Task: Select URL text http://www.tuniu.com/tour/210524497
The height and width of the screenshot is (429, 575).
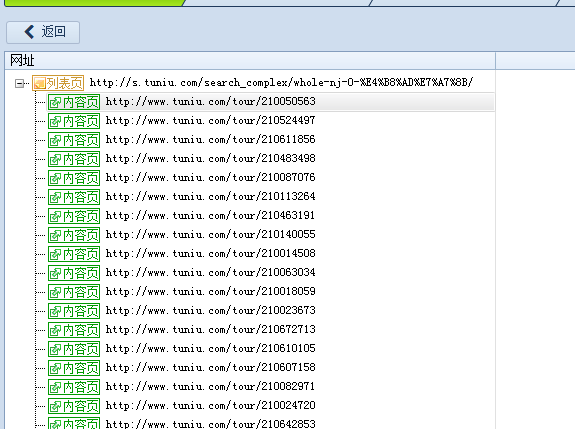Action: coord(210,121)
